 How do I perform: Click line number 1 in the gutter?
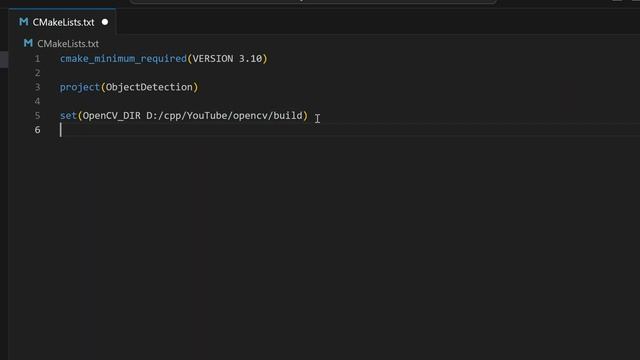tap(37, 59)
